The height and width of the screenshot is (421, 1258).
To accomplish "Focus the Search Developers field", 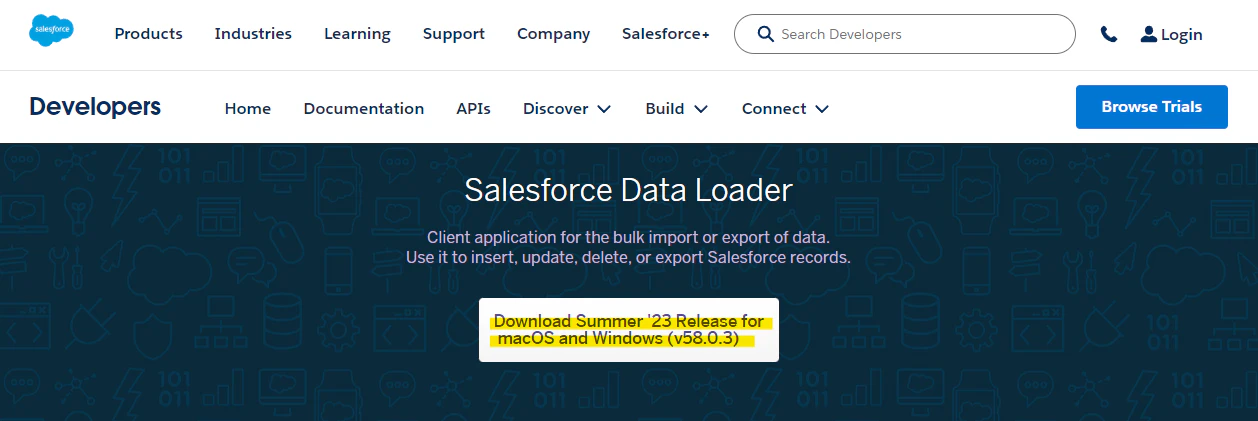I will click(905, 34).
